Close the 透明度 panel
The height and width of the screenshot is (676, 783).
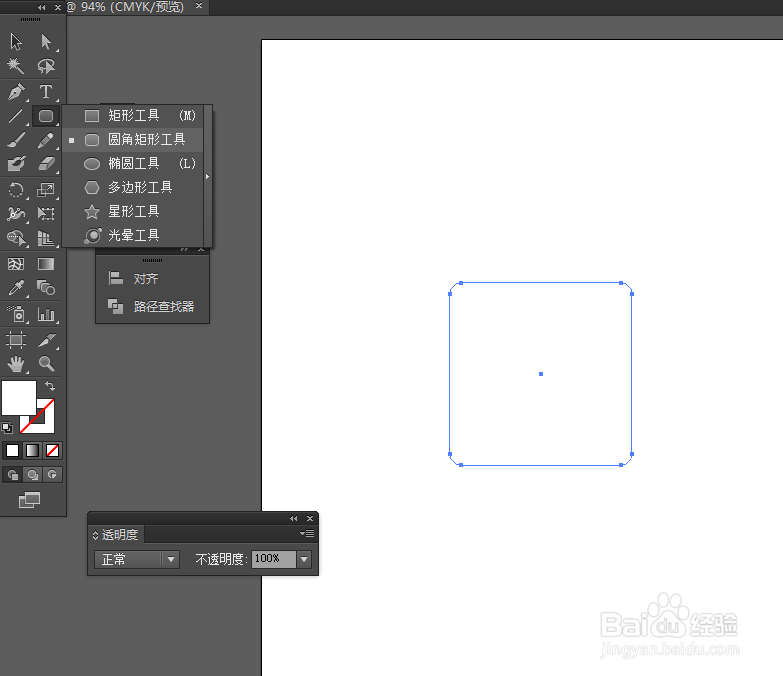tap(310, 519)
